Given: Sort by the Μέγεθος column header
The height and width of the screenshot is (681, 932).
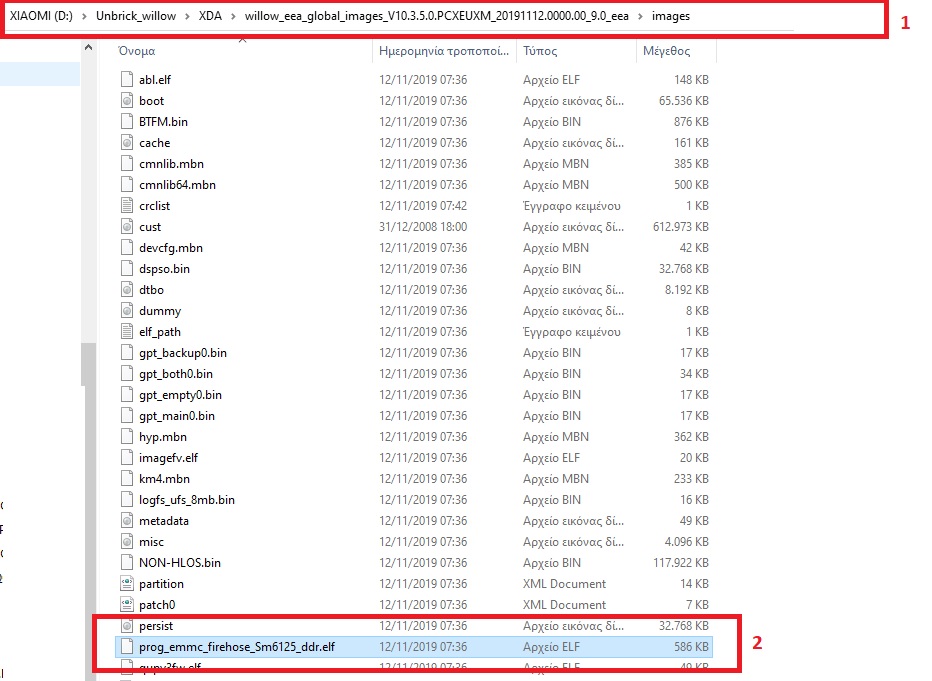Looking at the screenshot, I should [x=666, y=51].
